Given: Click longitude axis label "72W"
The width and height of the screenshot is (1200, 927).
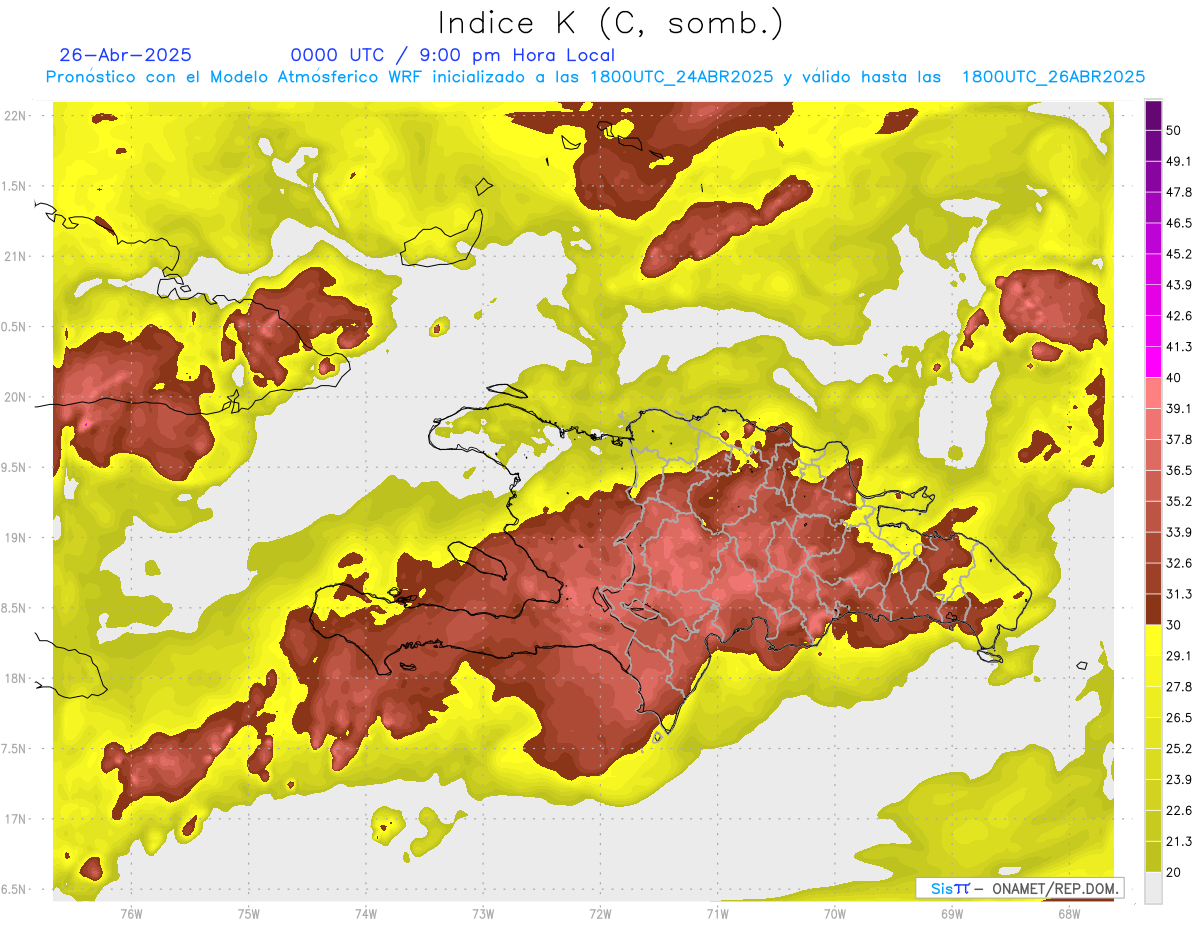Looking at the screenshot, I should click(x=600, y=914).
